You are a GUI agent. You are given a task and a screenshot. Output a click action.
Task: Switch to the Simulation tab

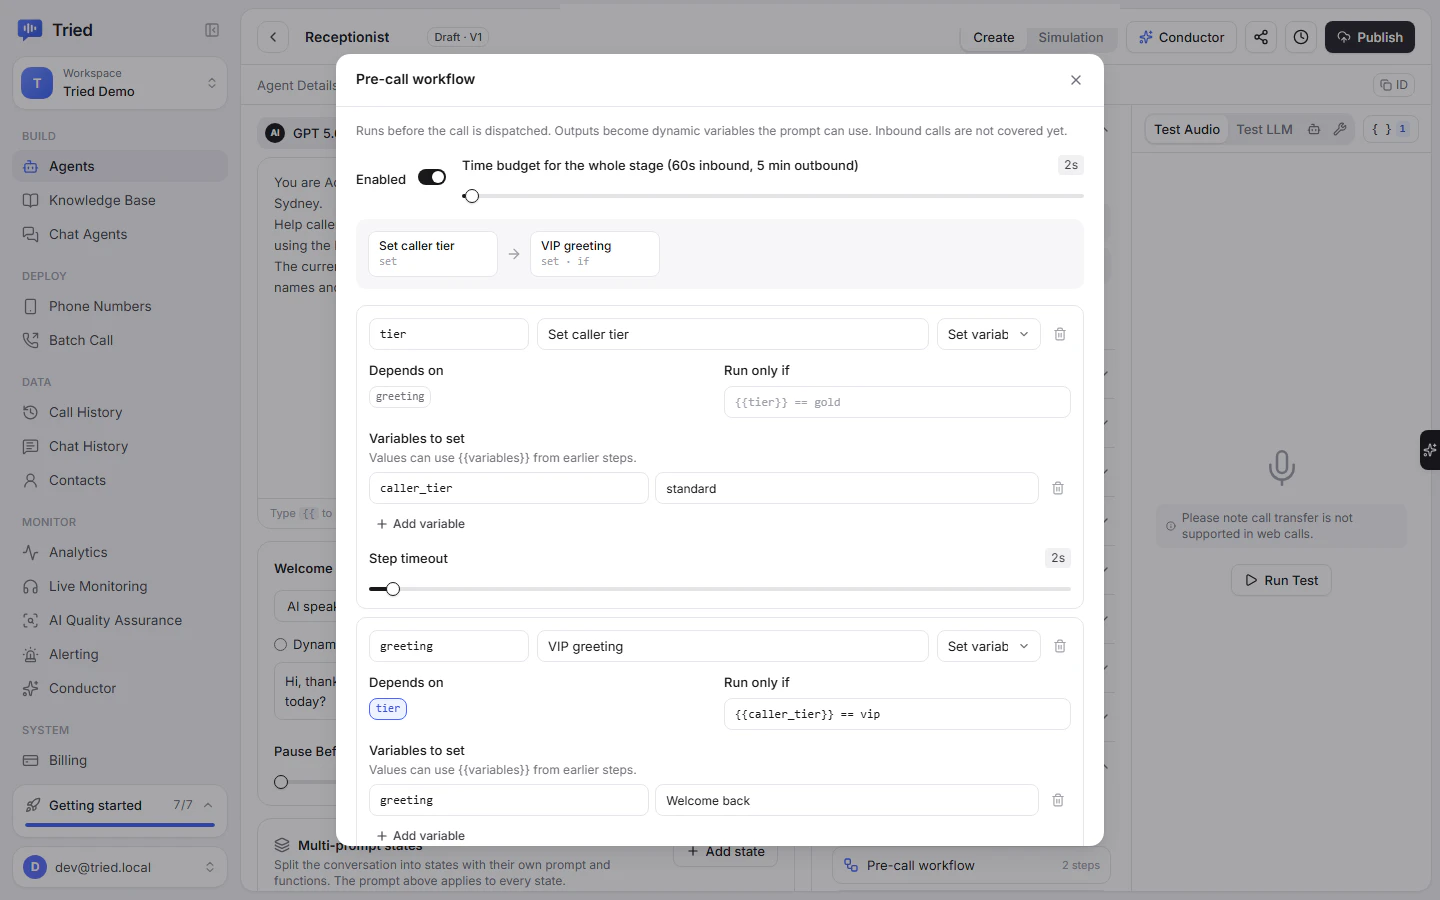1070,37
